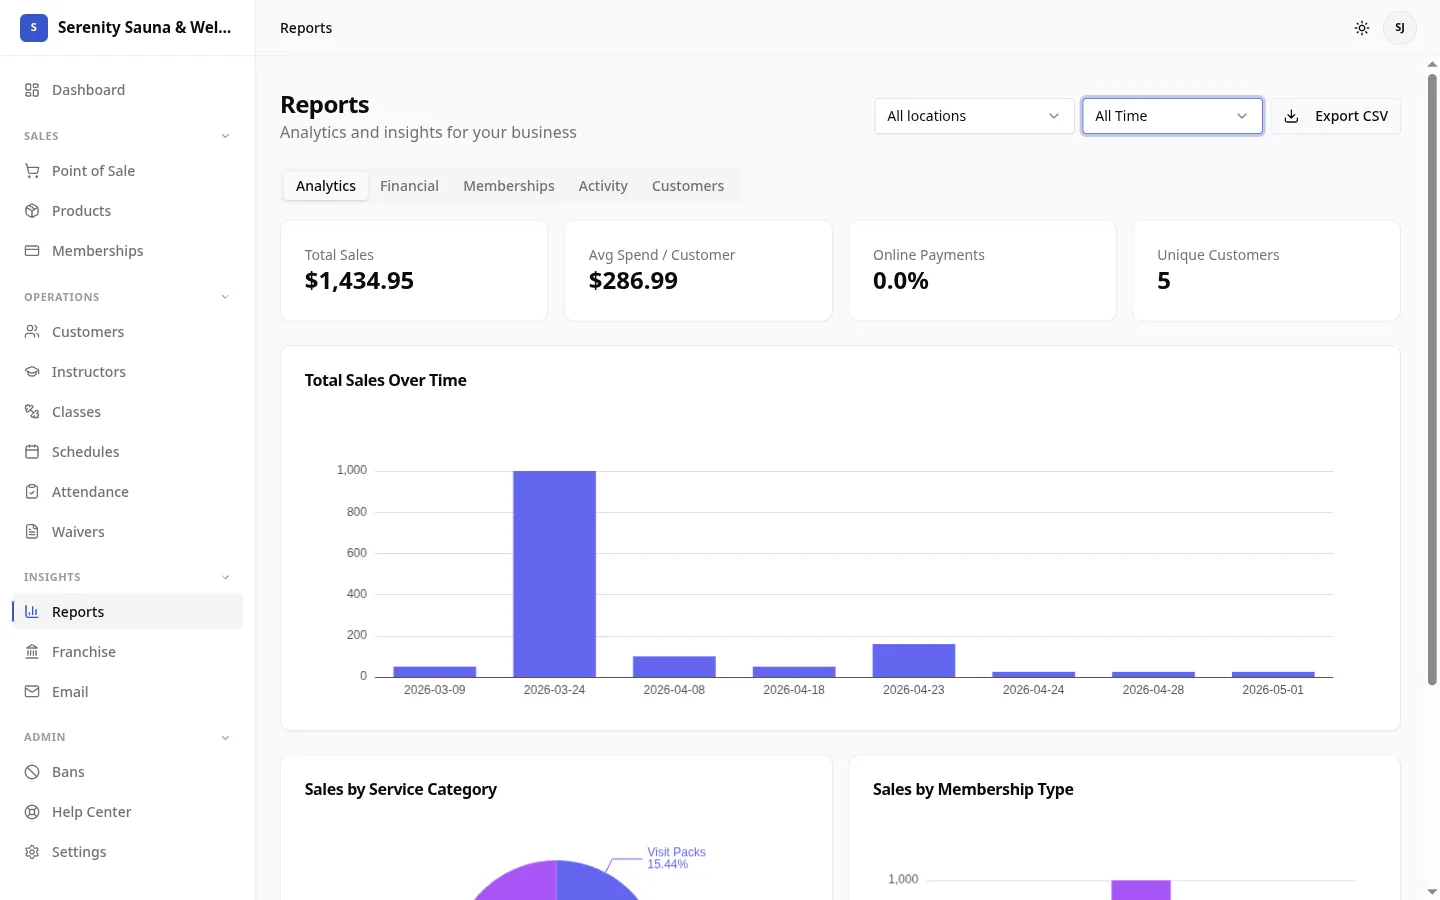The width and height of the screenshot is (1440, 900).
Task: Open the SJ user avatar menu
Action: point(1400,28)
